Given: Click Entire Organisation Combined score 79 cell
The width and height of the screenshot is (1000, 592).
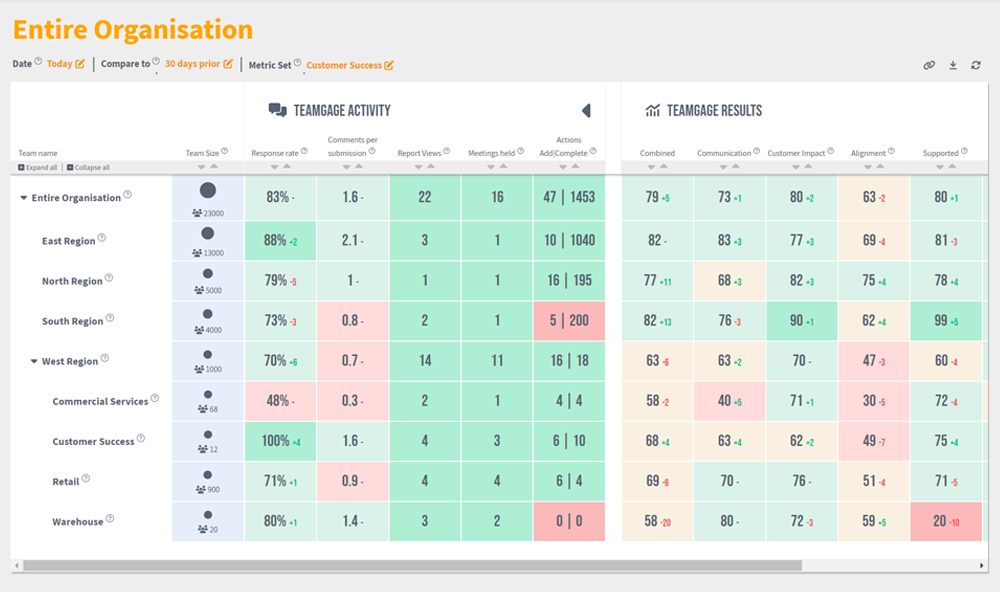Looking at the screenshot, I should pyautogui.click(x=658, y=197).
